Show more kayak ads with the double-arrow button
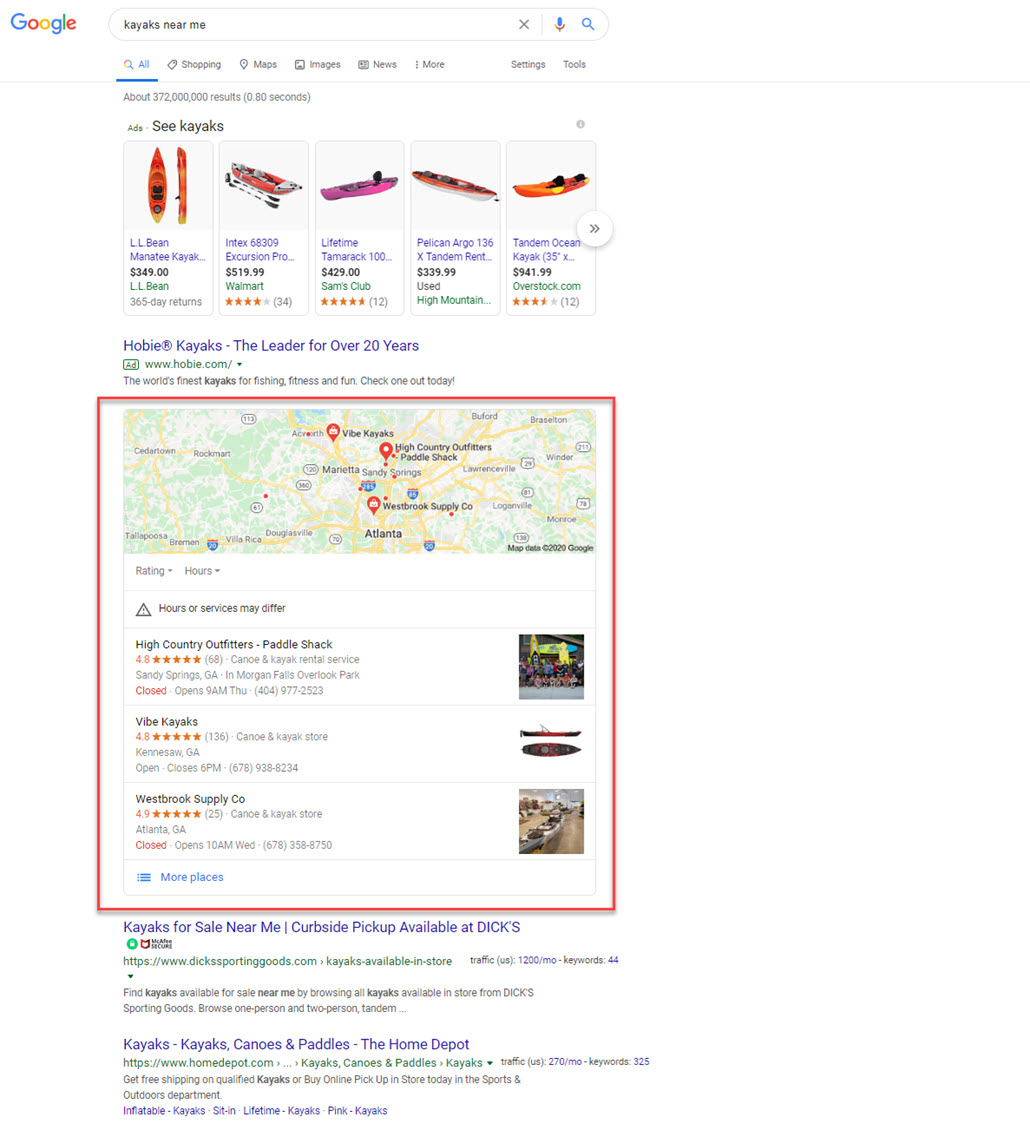Image resolution: width=1030 pixels, height=1130 pixels. click(x=595, y=228)
